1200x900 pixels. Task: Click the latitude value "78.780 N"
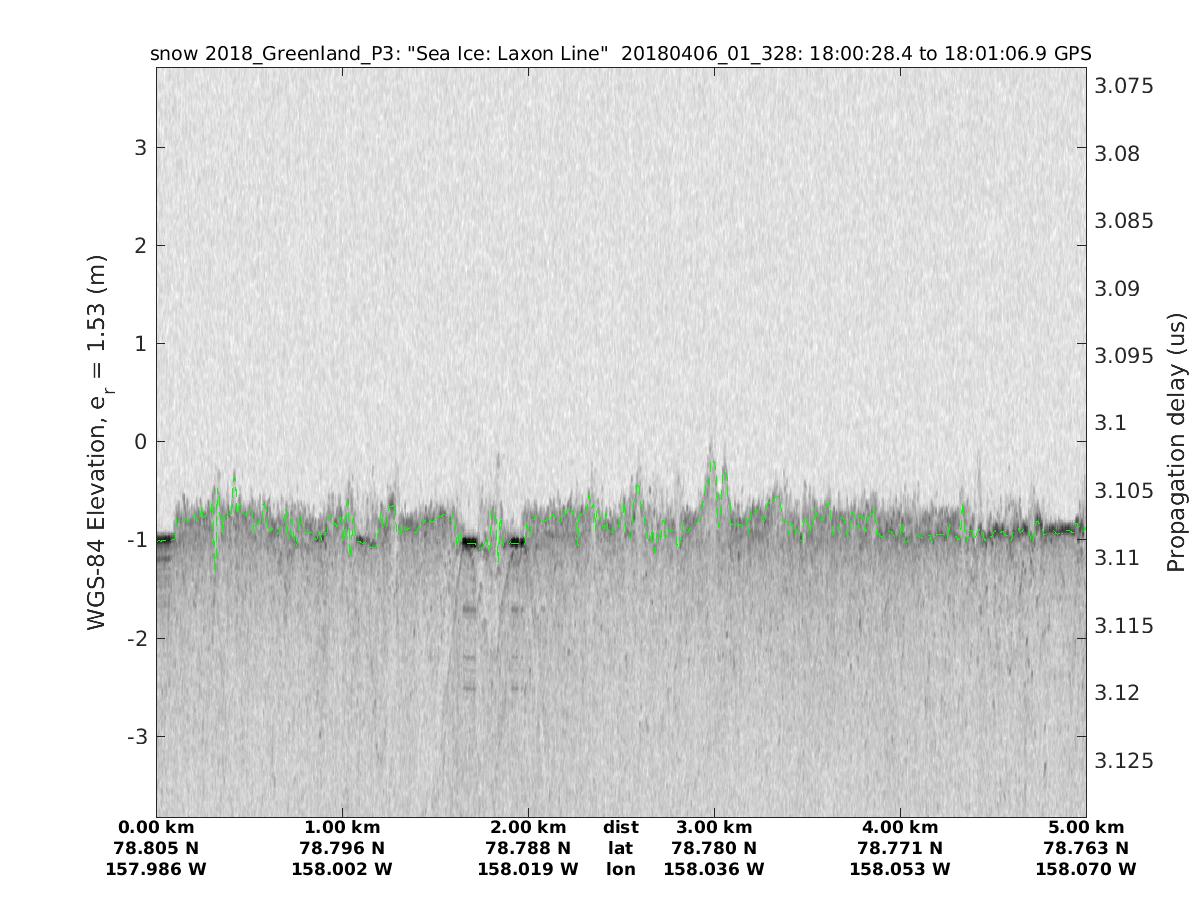point(714,849)
